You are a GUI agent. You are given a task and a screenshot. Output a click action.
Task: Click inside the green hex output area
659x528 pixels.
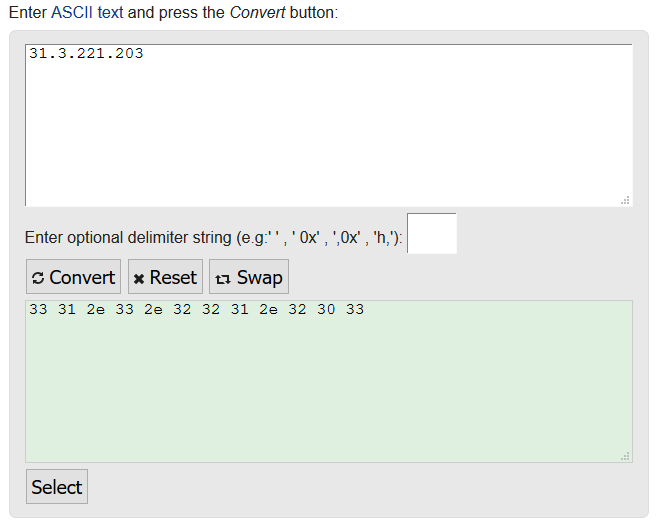tap(328, 390)
